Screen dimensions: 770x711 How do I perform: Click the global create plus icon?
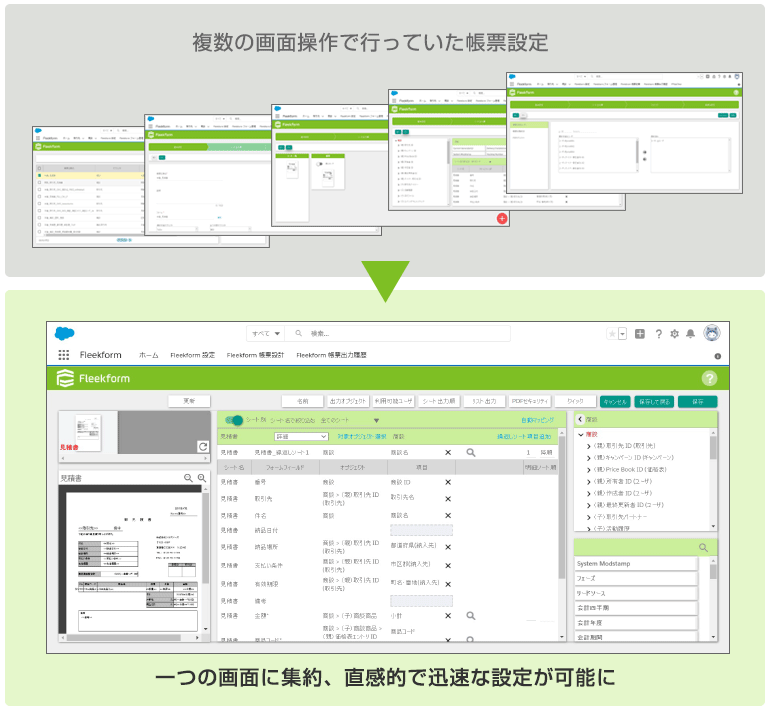(639, 334)
